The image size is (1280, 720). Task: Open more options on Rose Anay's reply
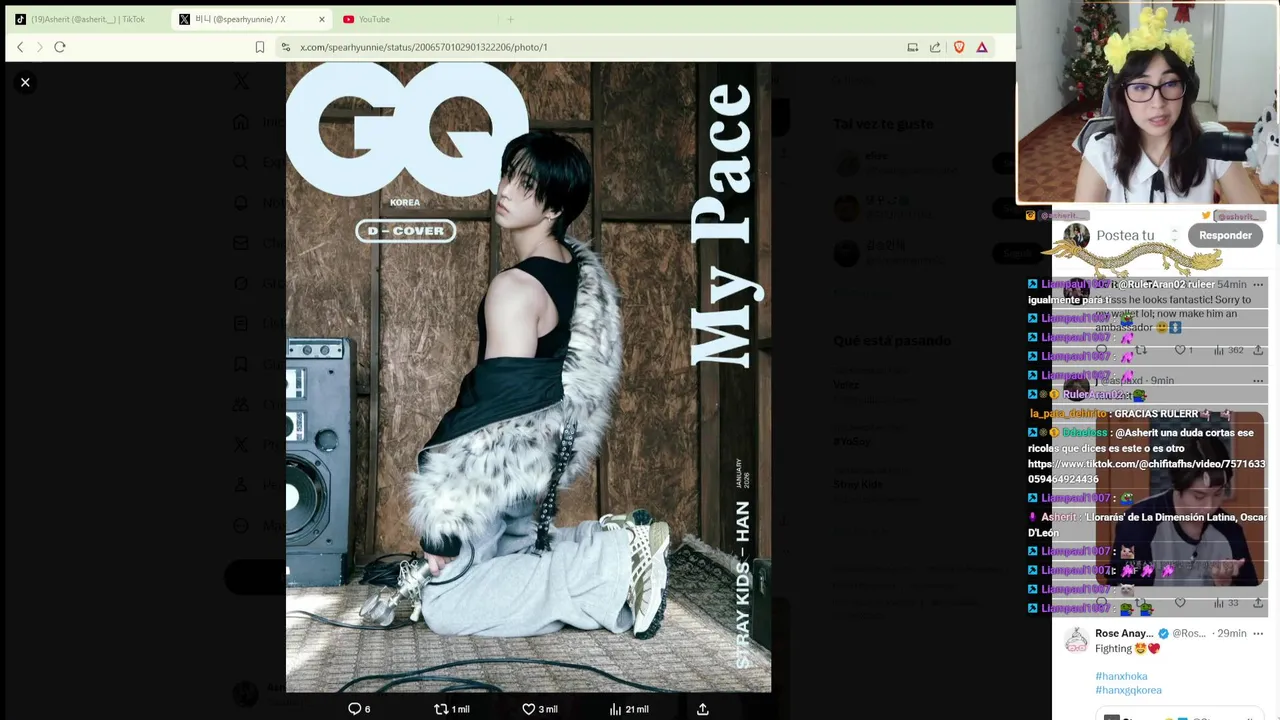(x=1258, y=634)
